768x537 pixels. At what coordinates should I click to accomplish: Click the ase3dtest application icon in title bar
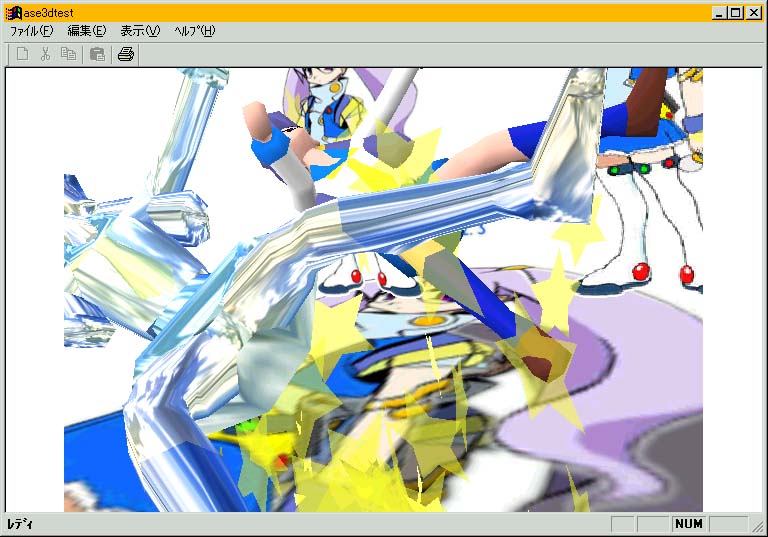pyautogui.click(x=14, y=13)
